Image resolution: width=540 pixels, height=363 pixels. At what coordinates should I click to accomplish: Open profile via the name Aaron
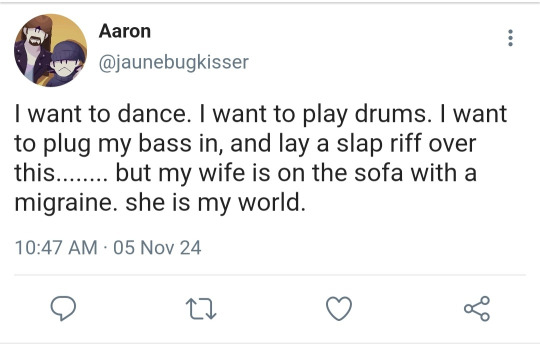pyautogui.click(x=125, y=31)
